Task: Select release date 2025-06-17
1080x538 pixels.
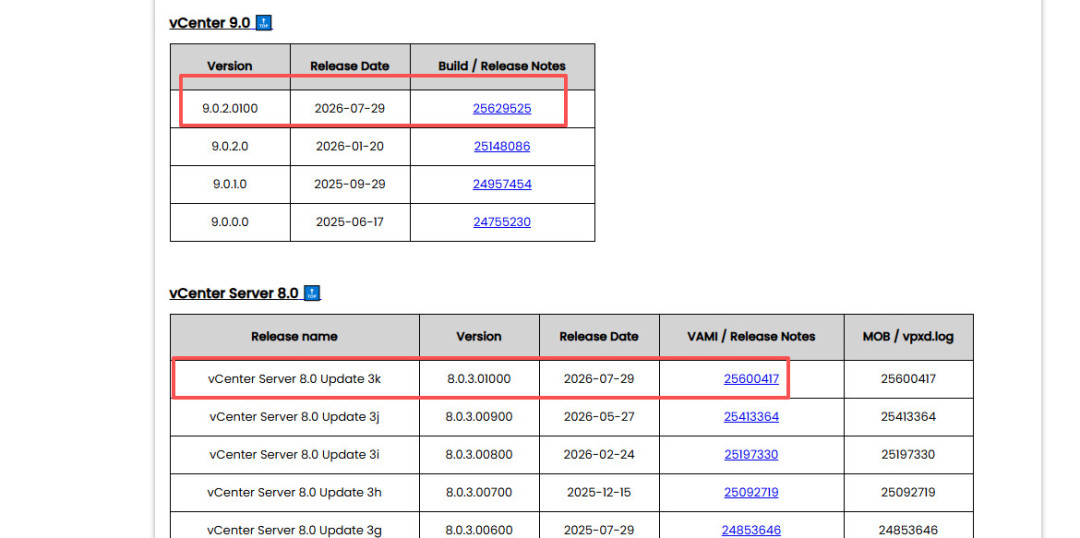Action: tap(350, 222)
